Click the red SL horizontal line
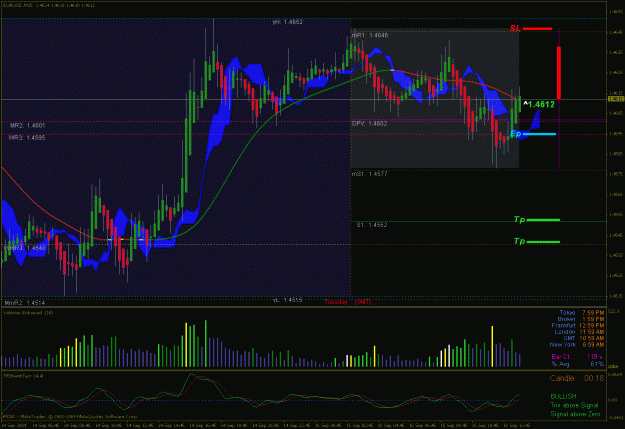This screenshot has height=429, width=625. tap(537, 29)
